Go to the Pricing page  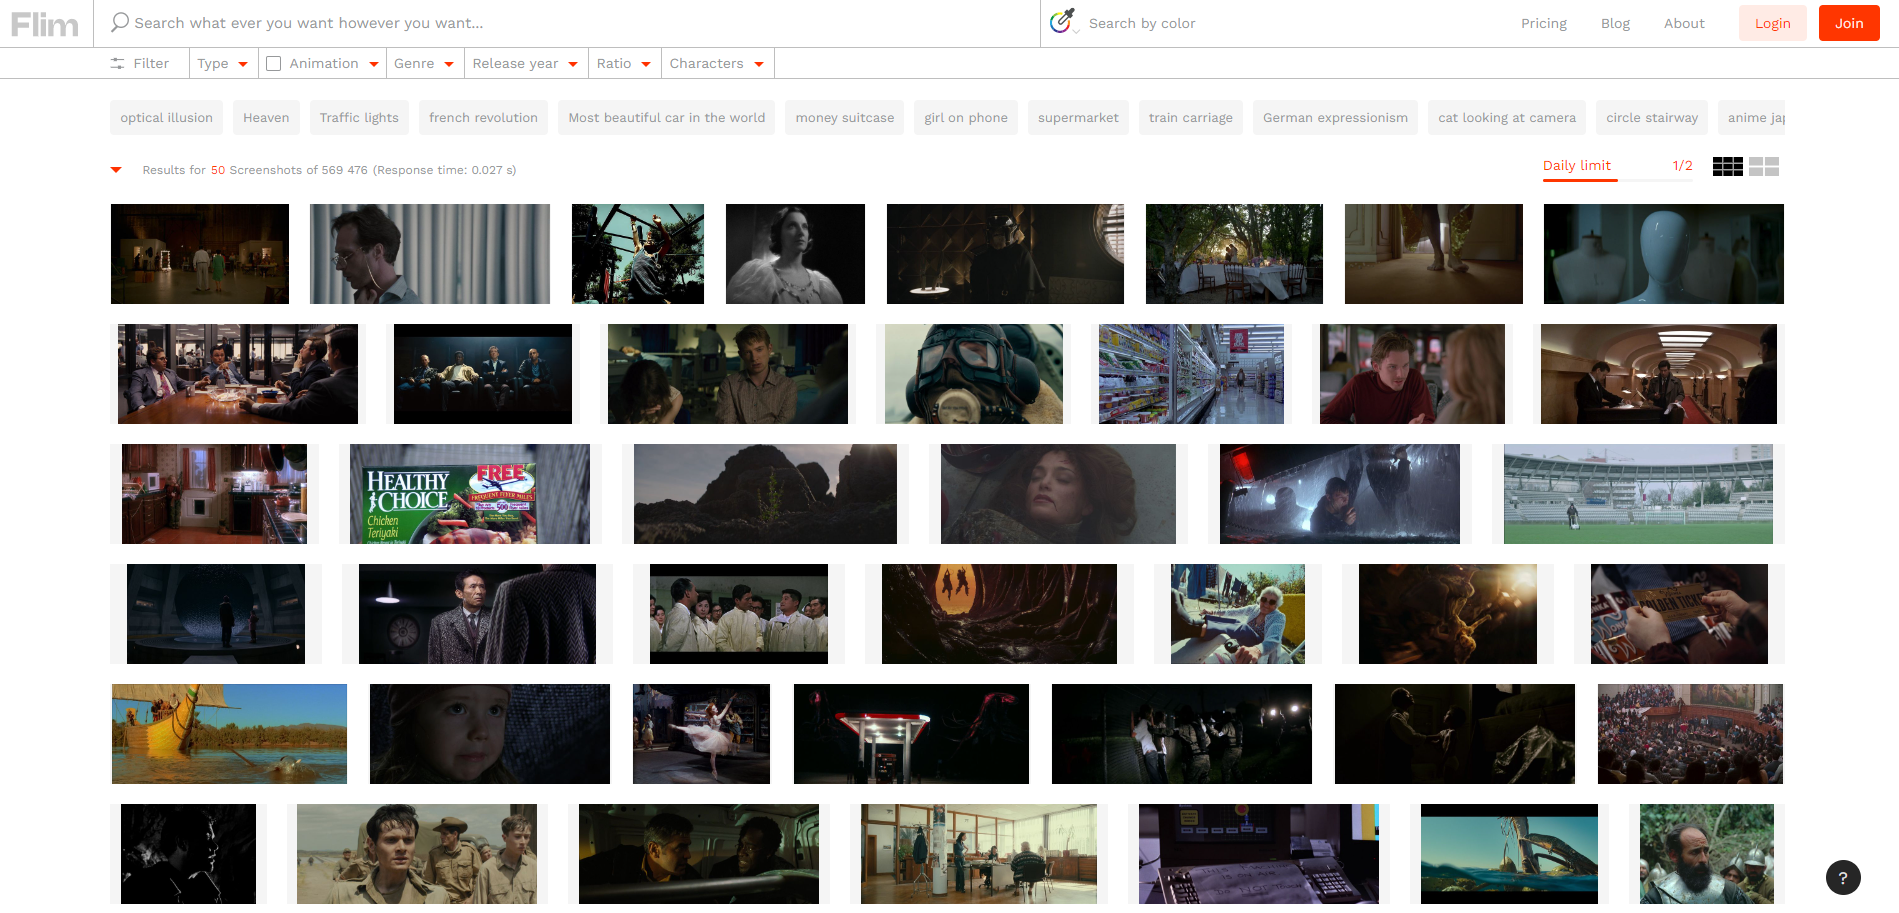[1544, 23]
